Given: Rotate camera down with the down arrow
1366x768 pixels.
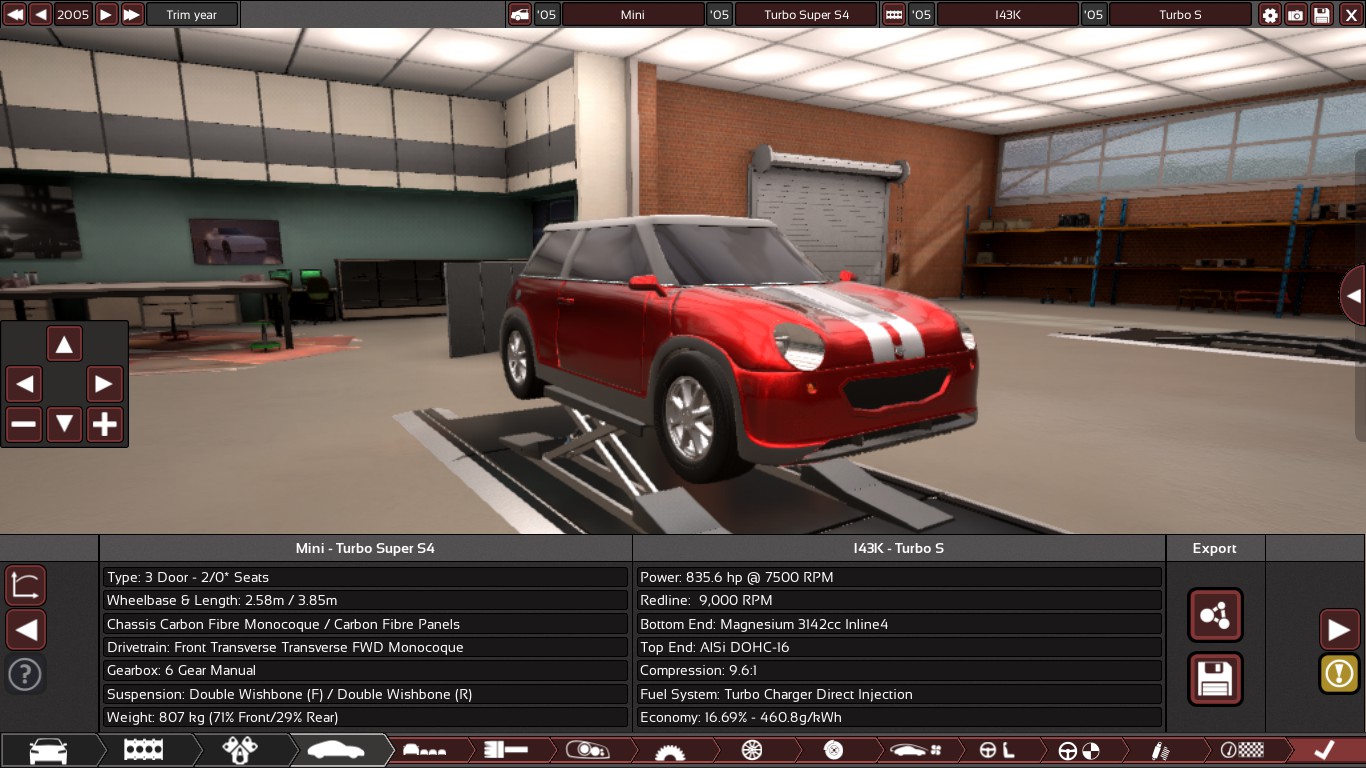Looking at the screenshot, I should 64,424.
